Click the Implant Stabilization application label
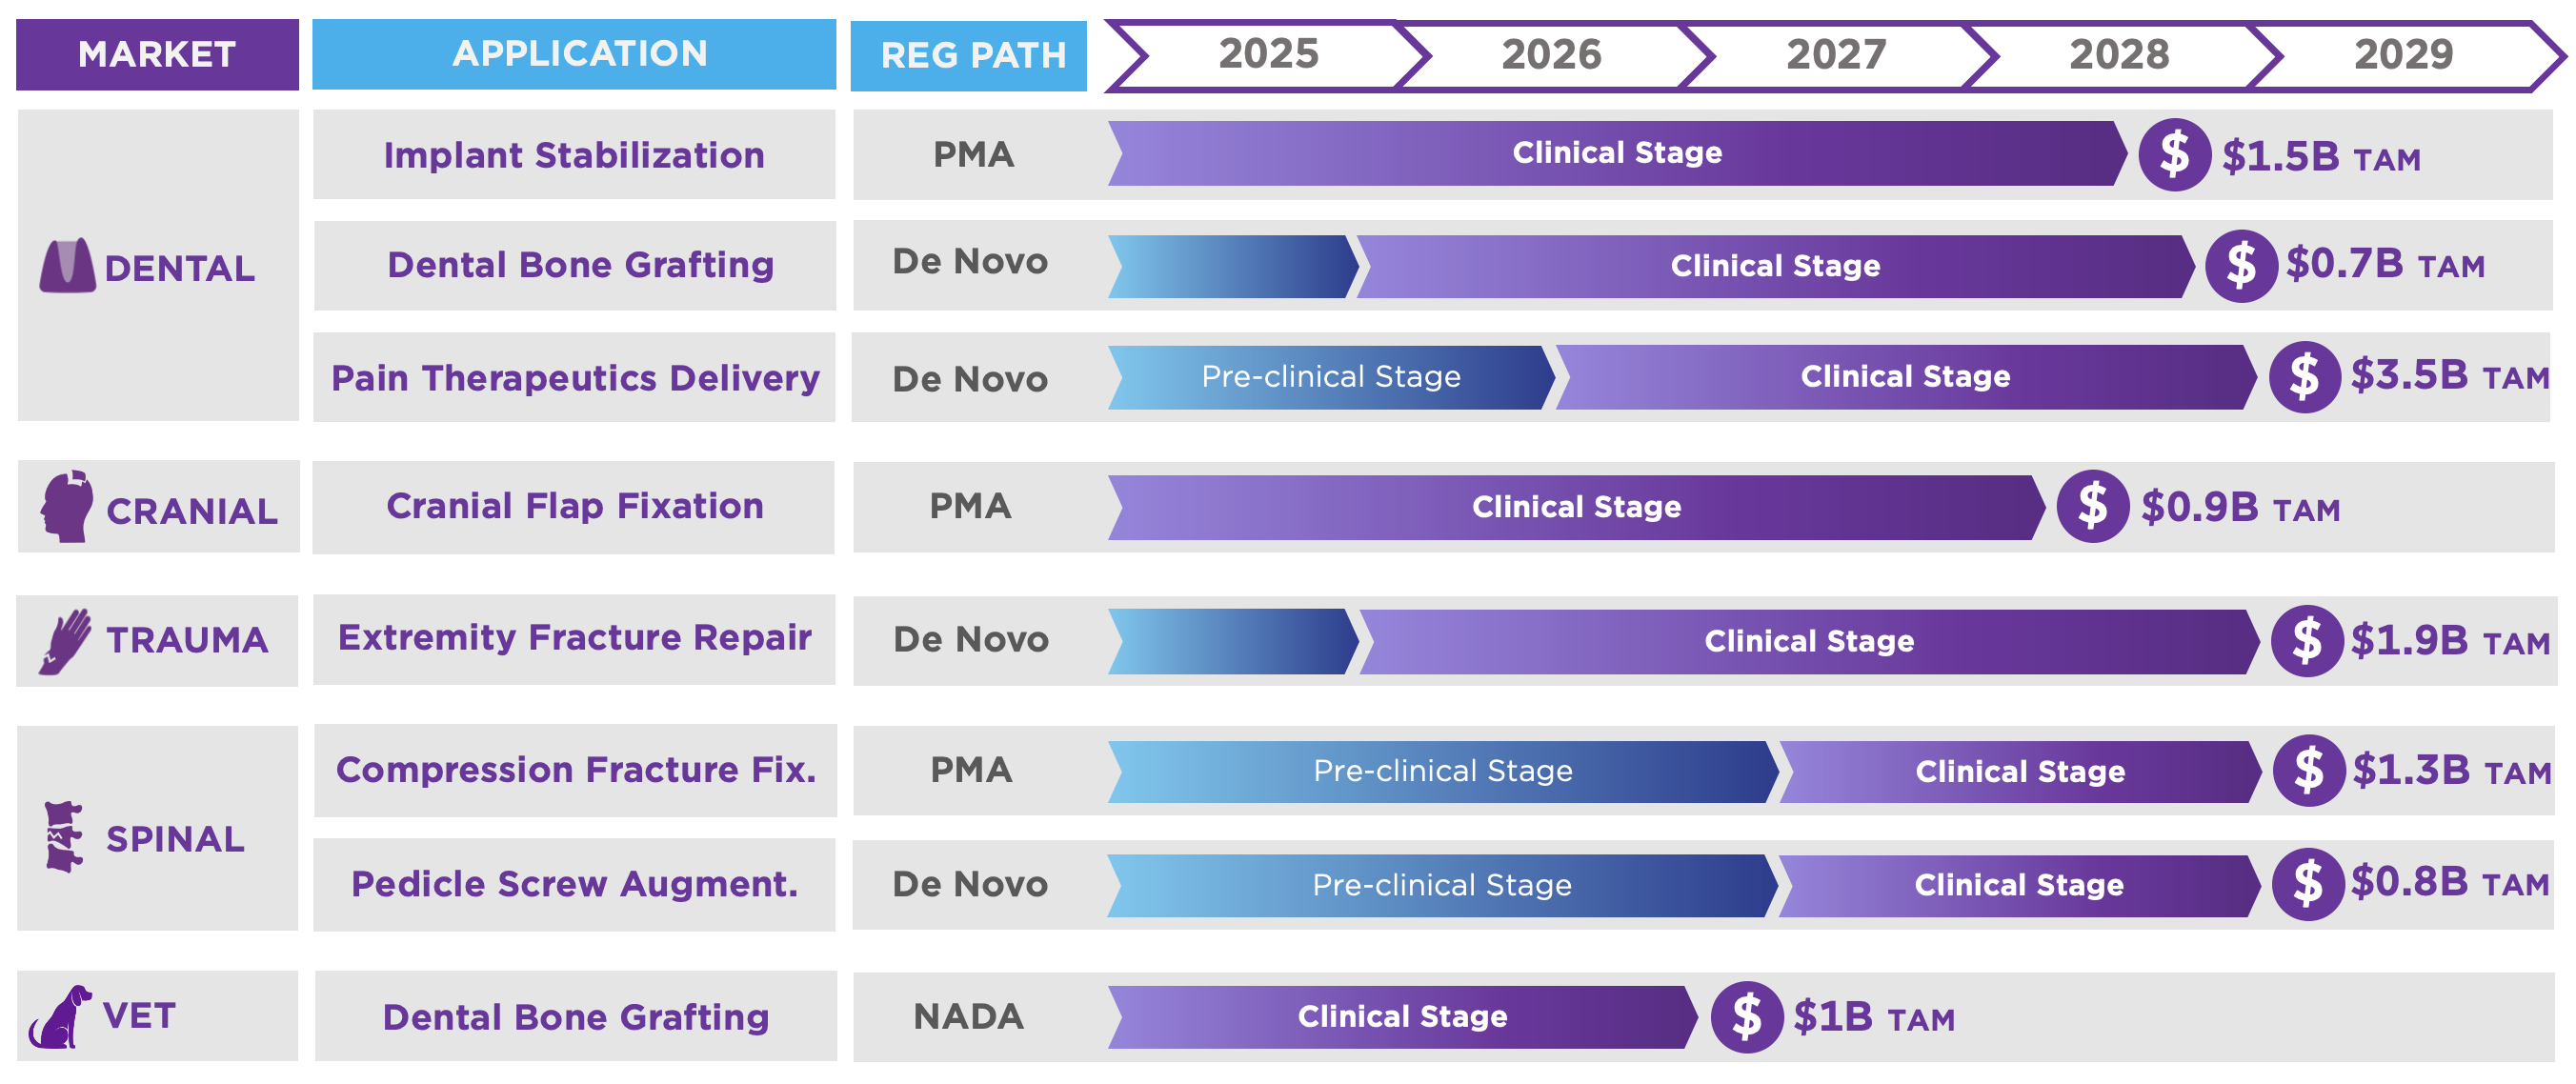The image size is (2576, 1084). (x=574, y=155)
